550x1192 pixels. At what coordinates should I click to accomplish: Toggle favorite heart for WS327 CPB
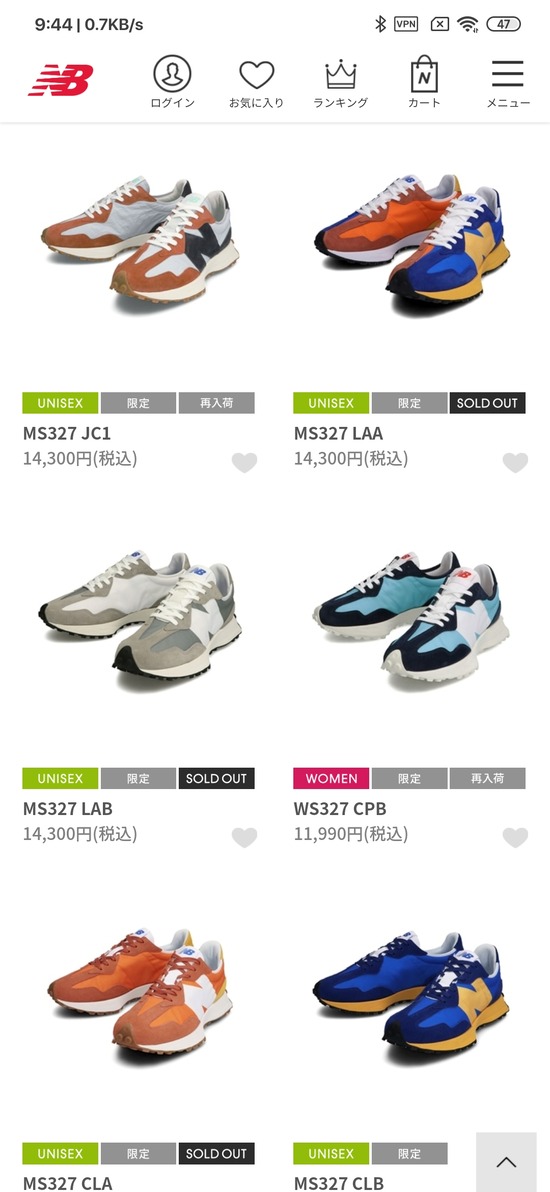(x=515, y=837)
